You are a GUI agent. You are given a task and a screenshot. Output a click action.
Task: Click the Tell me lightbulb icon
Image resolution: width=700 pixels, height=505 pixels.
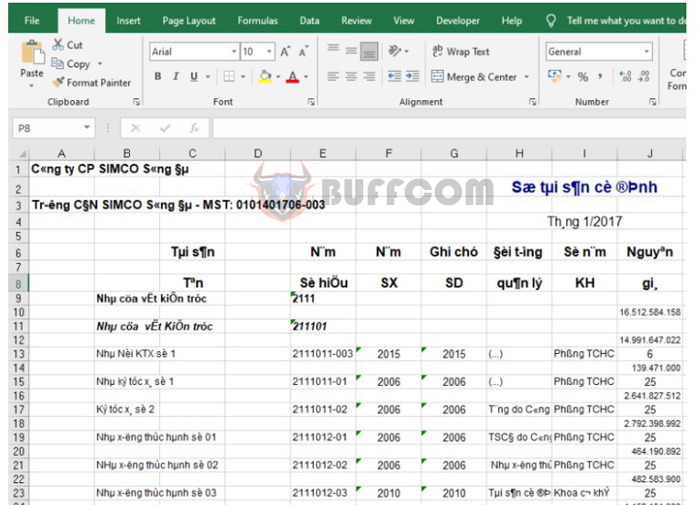click(x=551, y=21)
